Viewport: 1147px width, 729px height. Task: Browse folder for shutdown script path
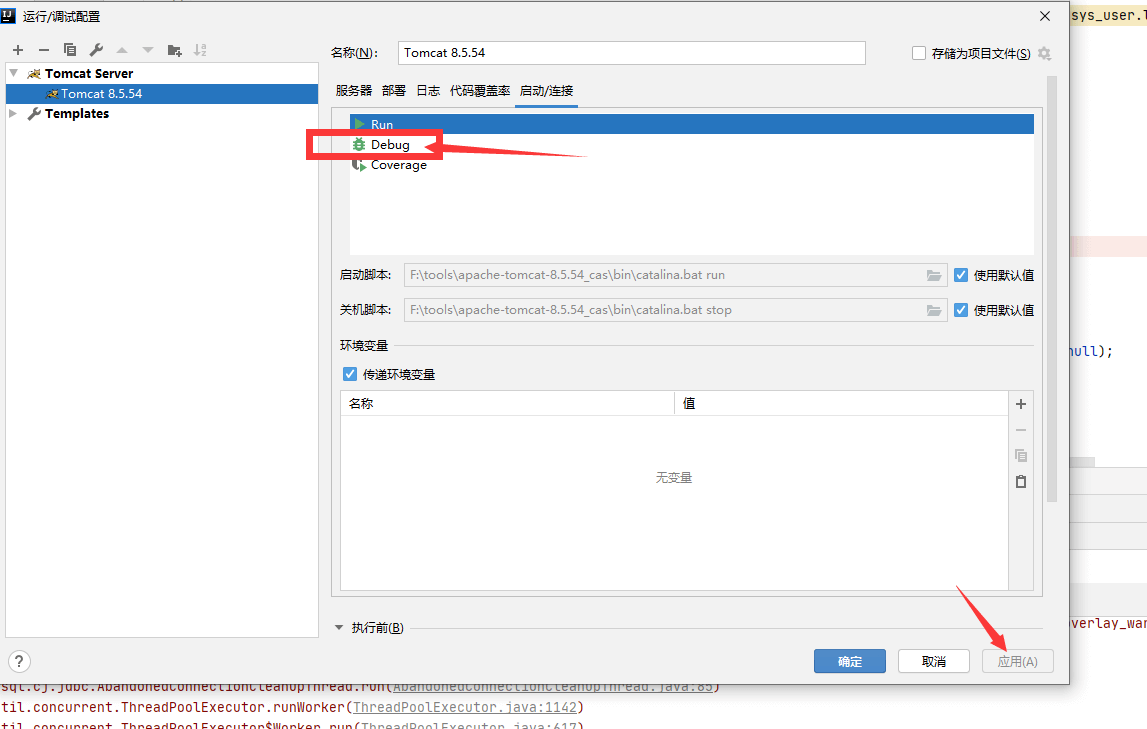934,310
